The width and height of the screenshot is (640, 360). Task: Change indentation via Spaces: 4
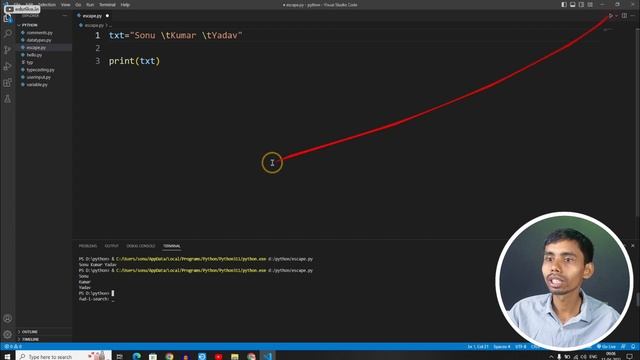point(502,347)
